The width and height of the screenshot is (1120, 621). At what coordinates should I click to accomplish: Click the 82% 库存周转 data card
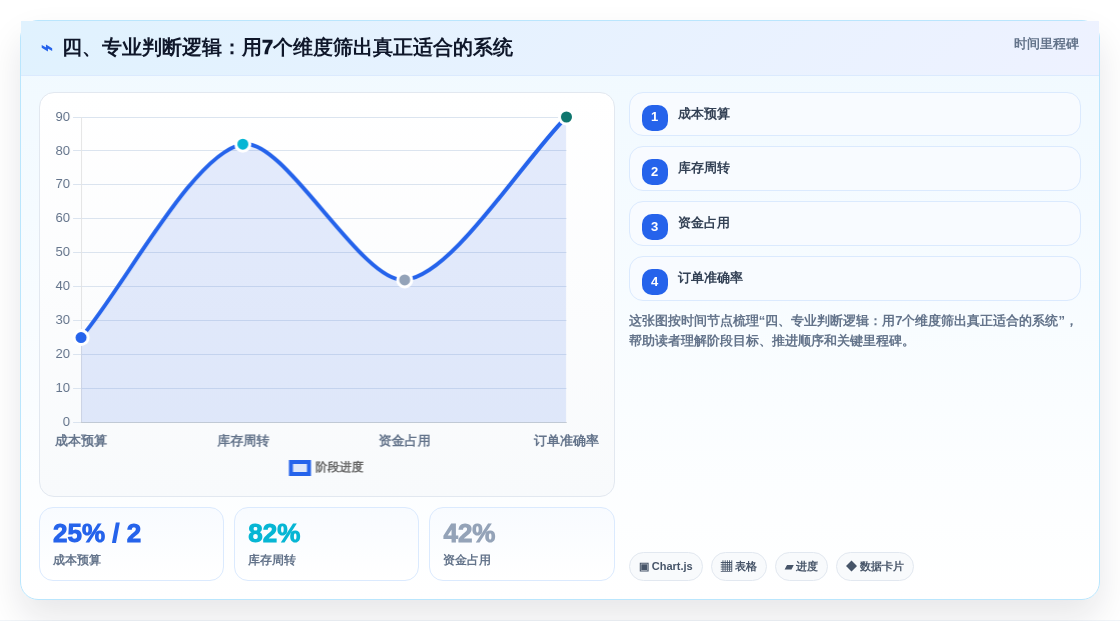coord(326,544)
